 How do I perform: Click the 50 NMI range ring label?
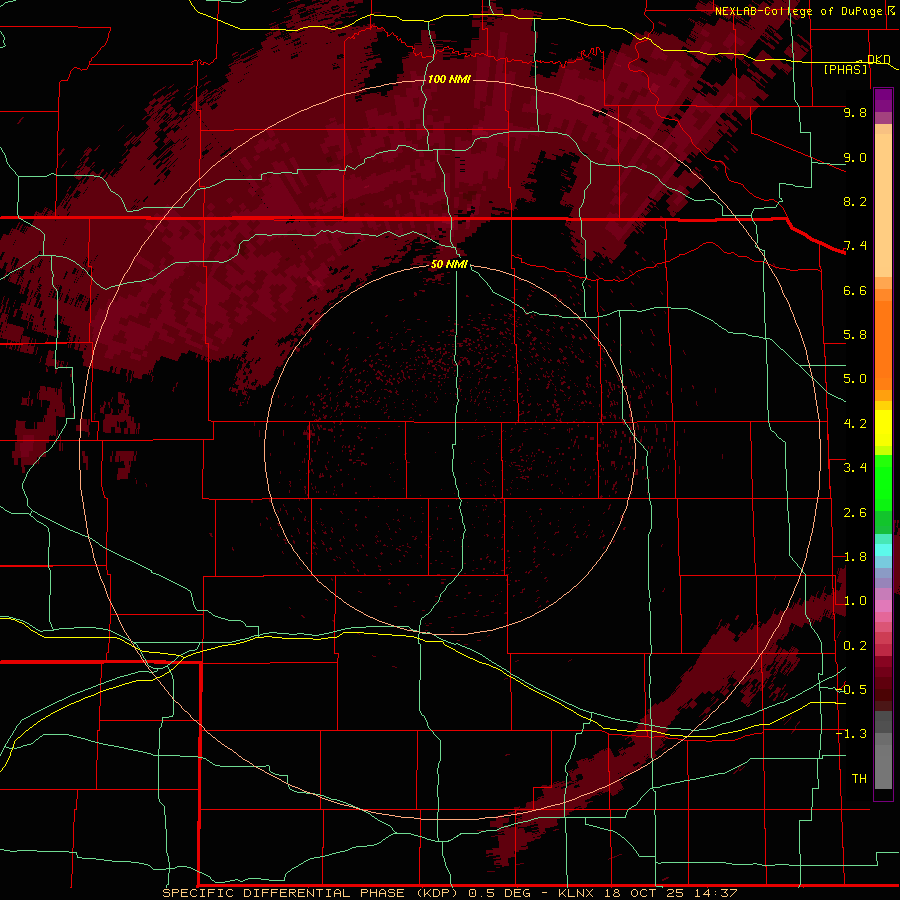click(x=449, y=264)
